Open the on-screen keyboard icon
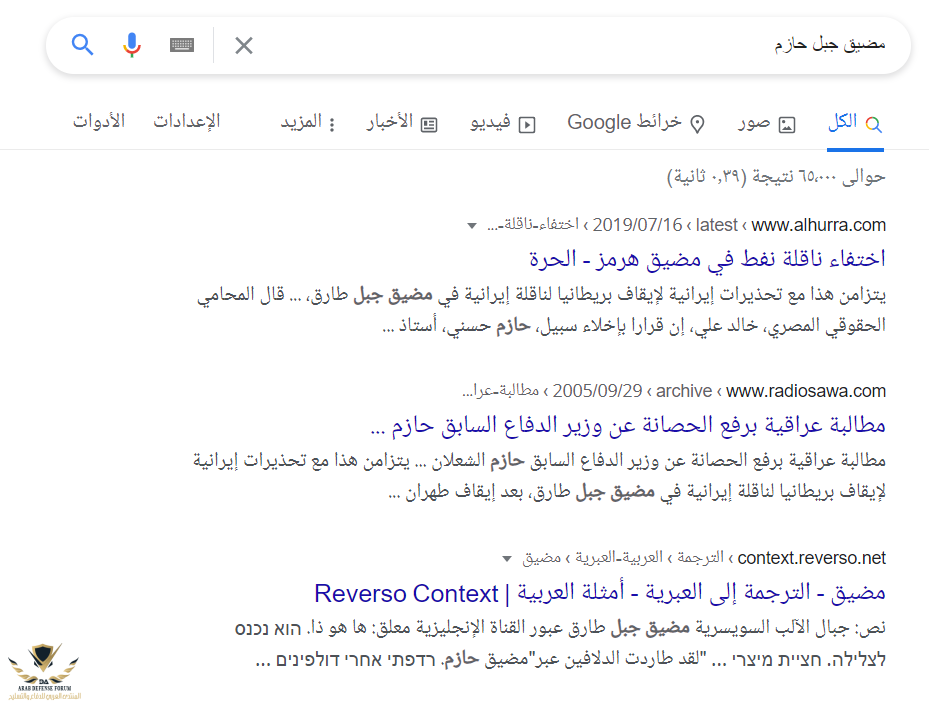Screen dimensions: 929x702 [x=182, y=45]
